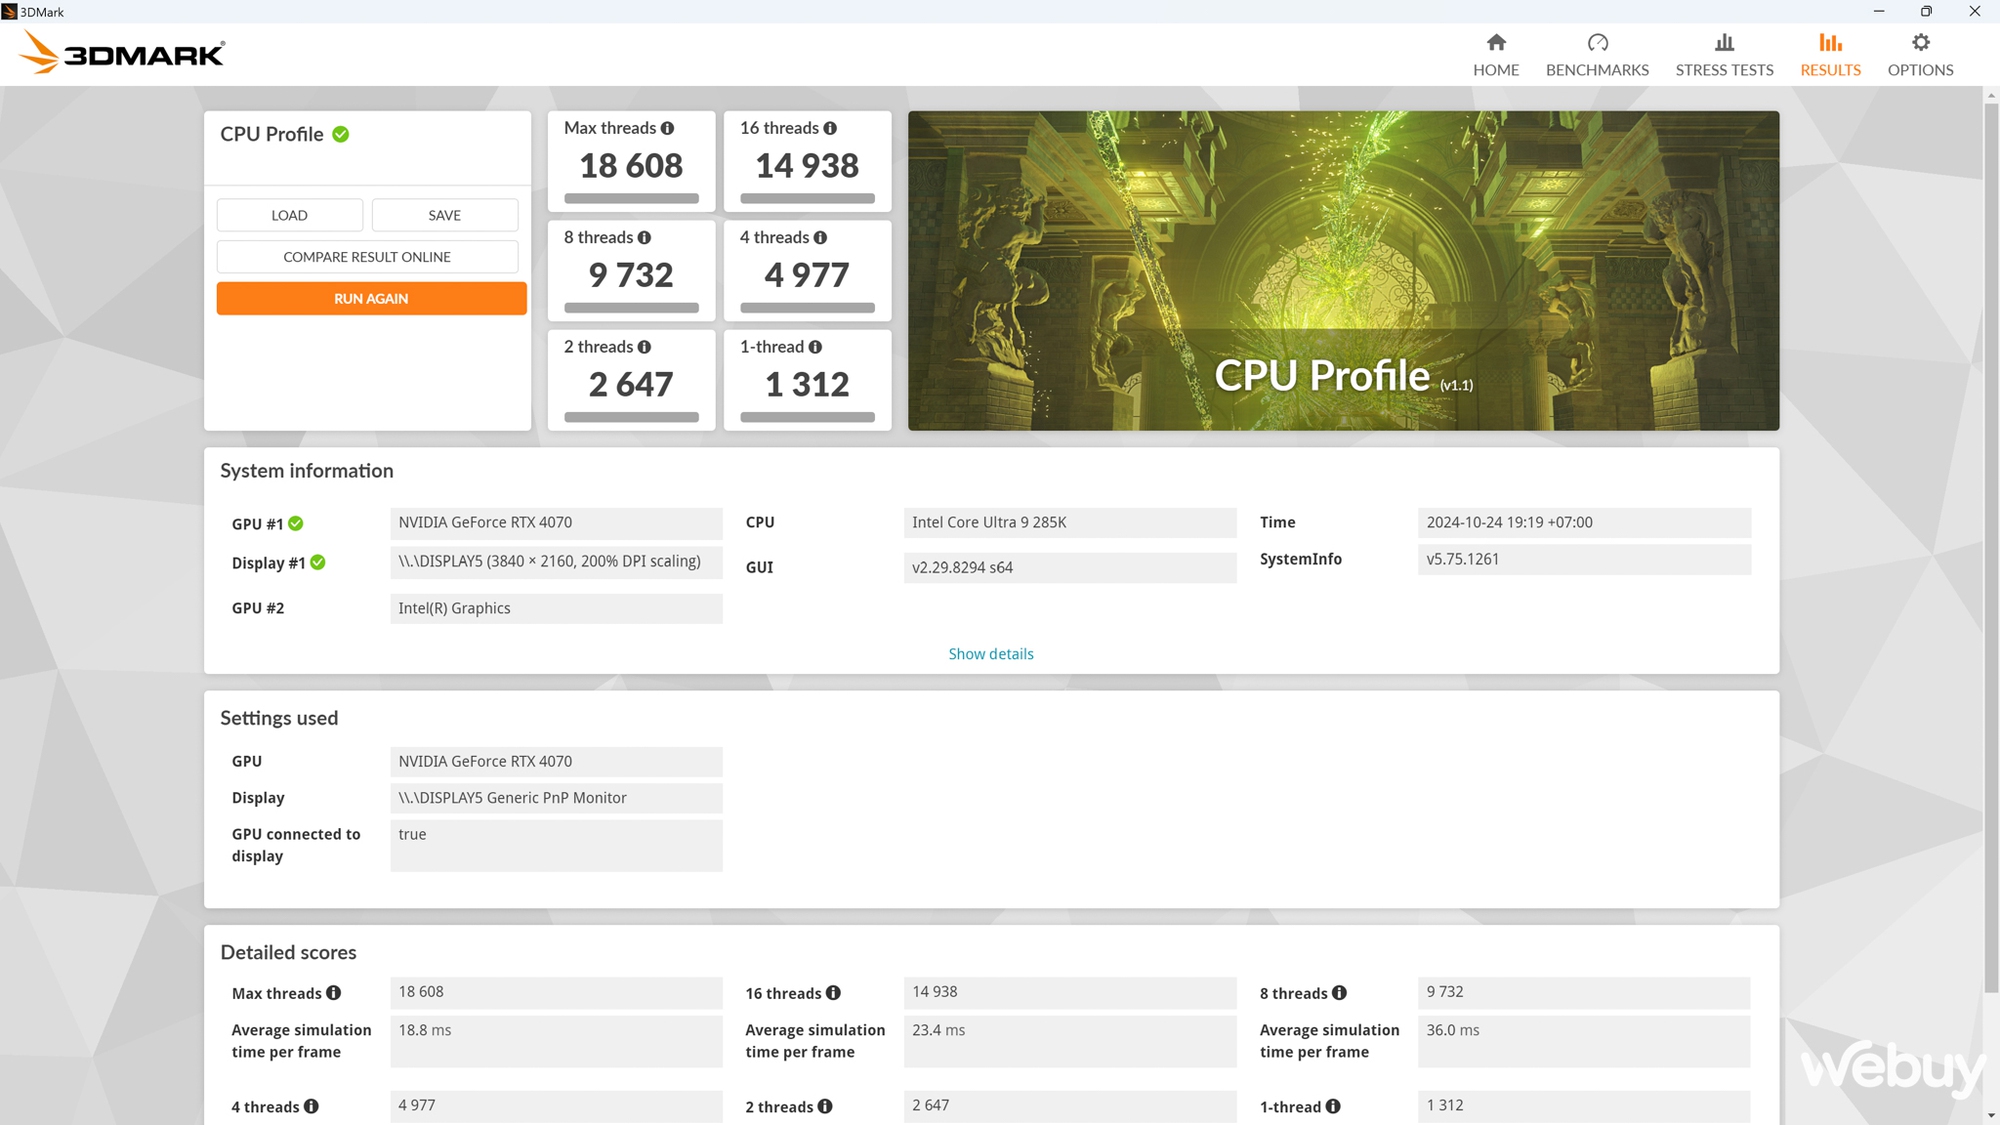Click the NVIDIA GeForce RTX 4070 field under System information

tap(556, 523)
